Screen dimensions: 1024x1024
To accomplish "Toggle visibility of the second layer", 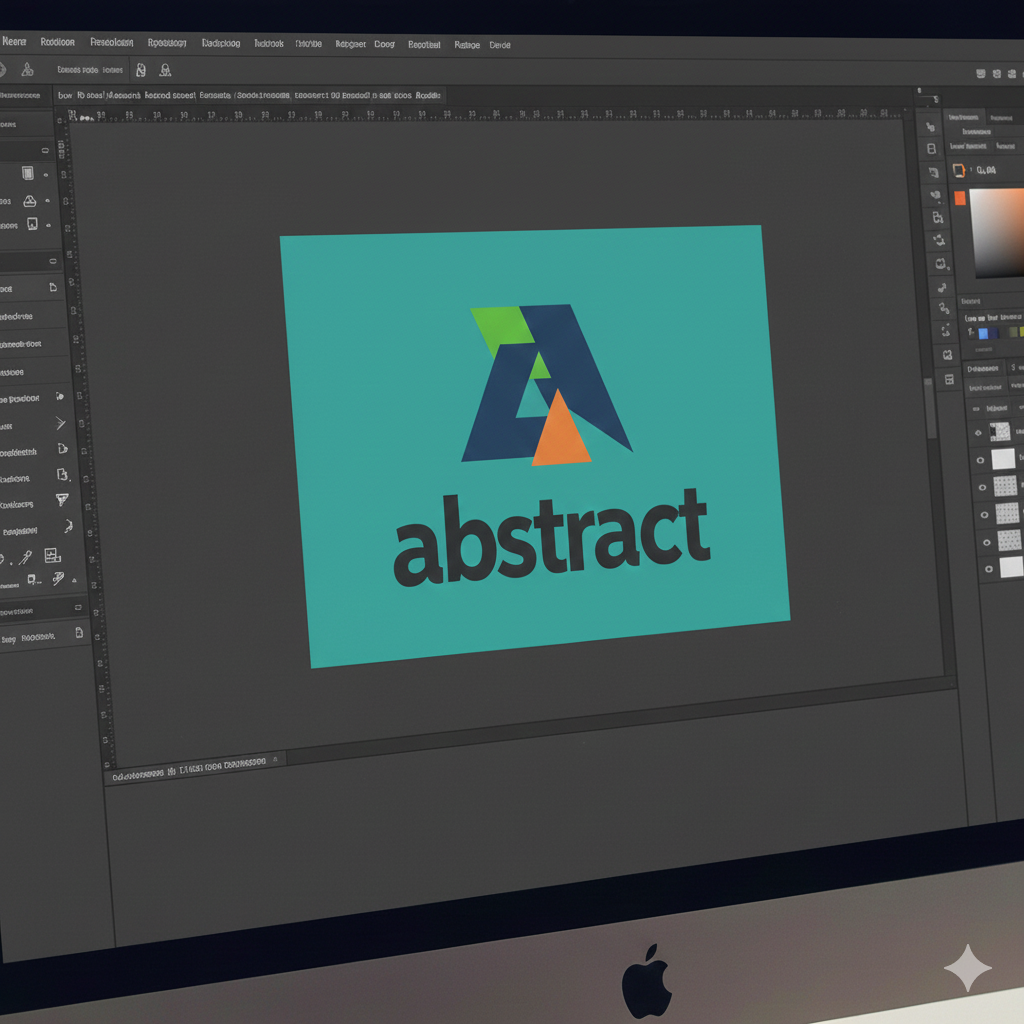I will click(x=980, y=460).
